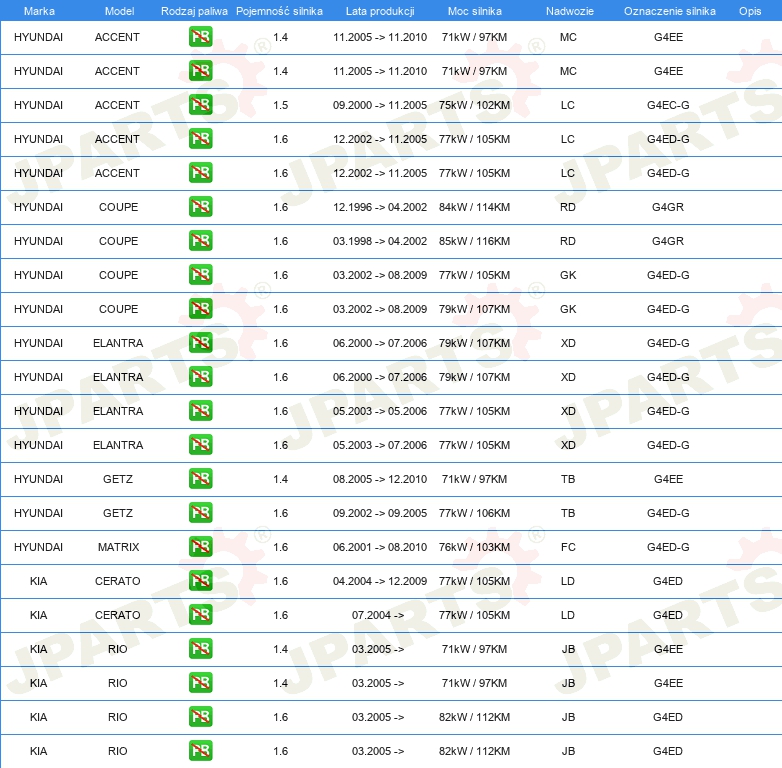Image resolution: width=782 pixels, height=768 pixels.
Task: Click the fuel icon in the Getz 1.4 row
Action: tap(200, 478)
